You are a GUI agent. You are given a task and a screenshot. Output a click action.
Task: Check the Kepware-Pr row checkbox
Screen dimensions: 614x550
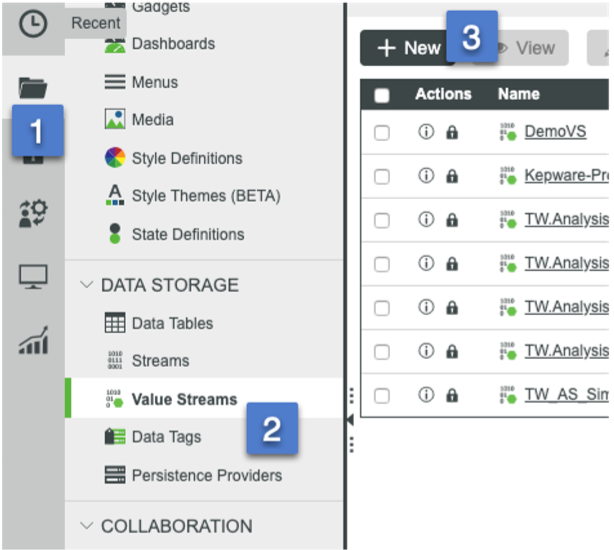pyautogui.click(x=382, y=177)
